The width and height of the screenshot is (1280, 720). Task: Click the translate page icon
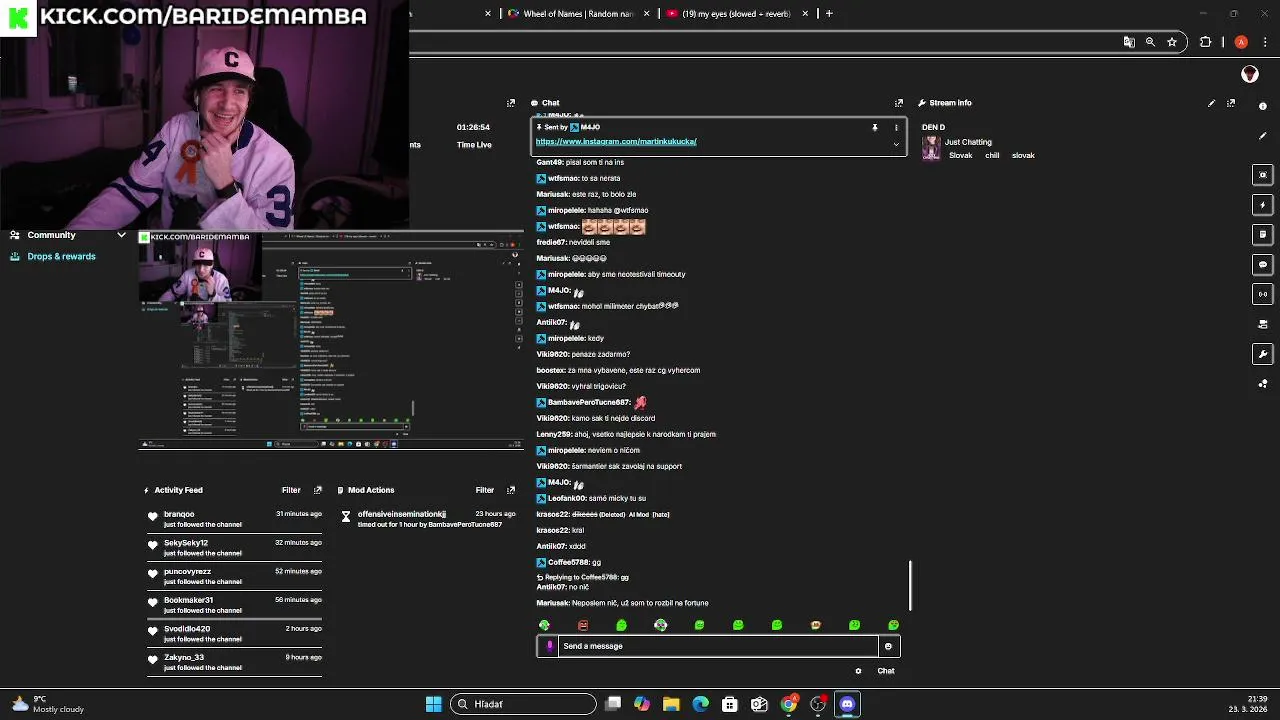tap(1129, 42)
